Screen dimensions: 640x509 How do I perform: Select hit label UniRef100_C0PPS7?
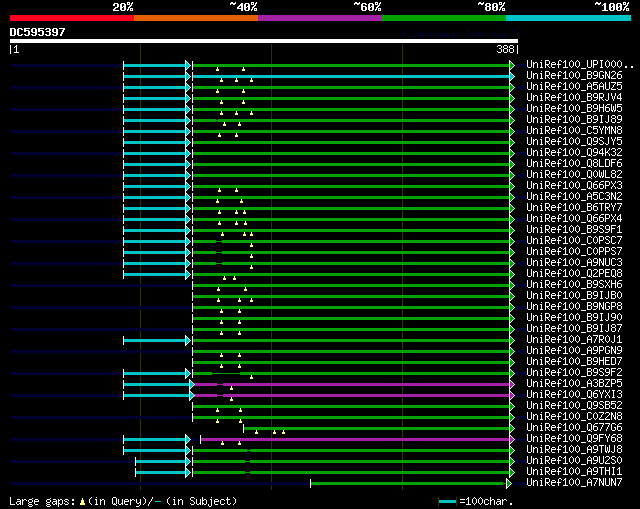(574, 252)
